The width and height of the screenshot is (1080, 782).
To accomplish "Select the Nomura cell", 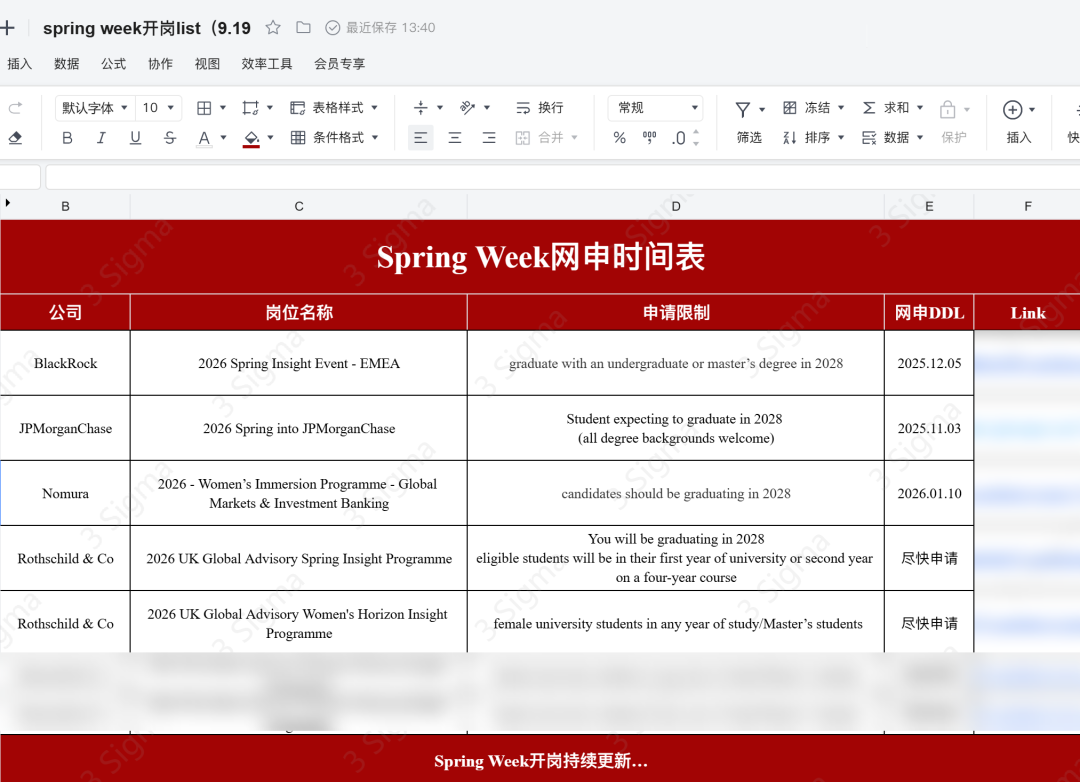I will [x=65, y=493].
